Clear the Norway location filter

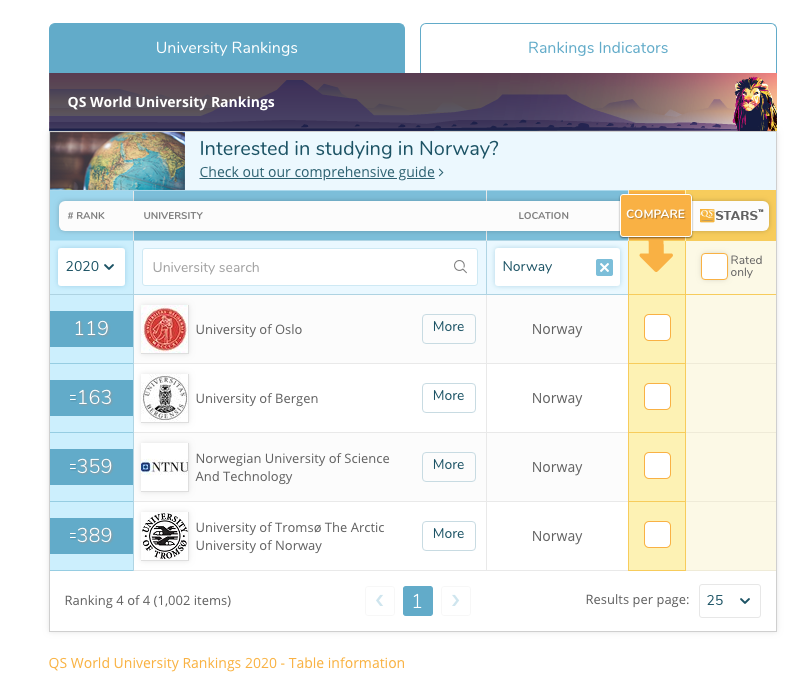[604, 267]
